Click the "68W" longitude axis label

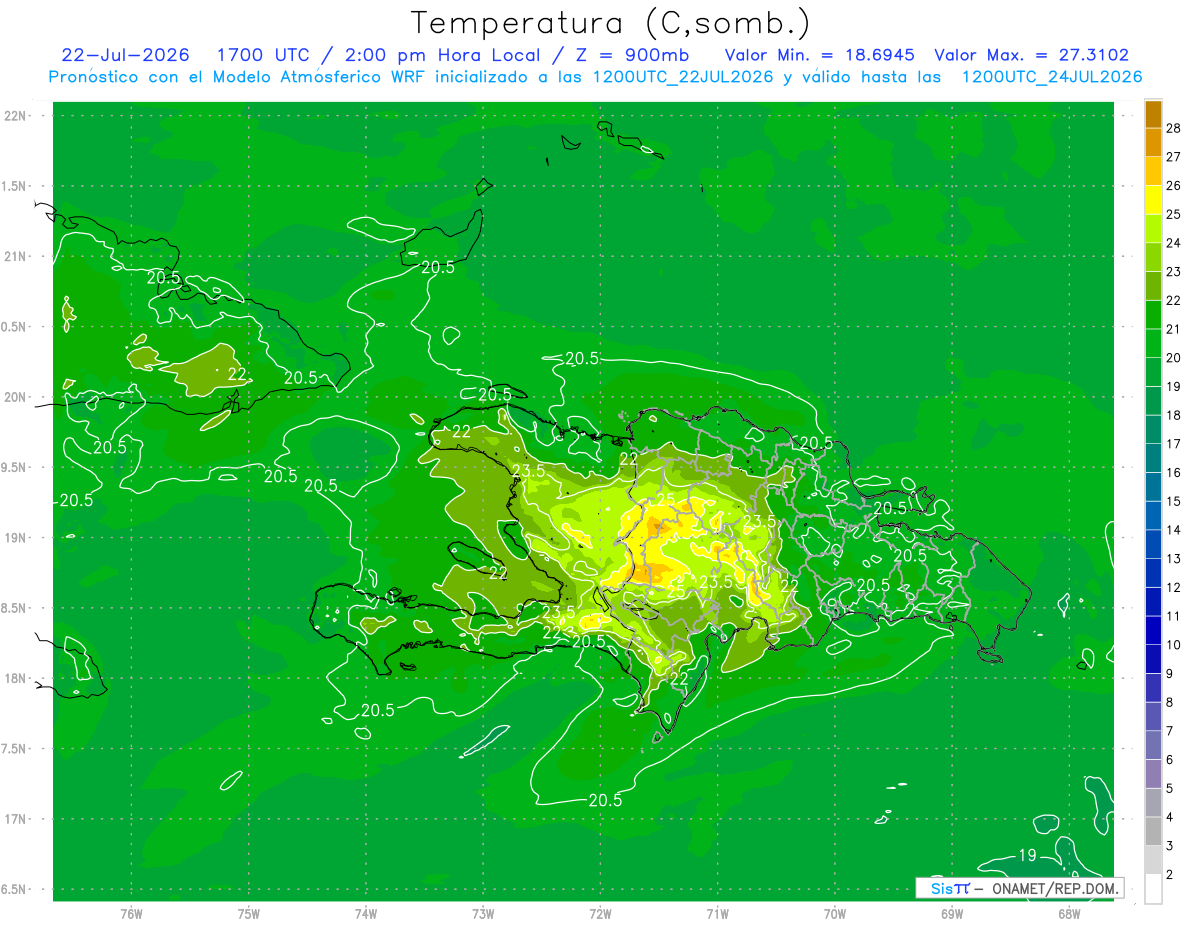click(1069, 914)
